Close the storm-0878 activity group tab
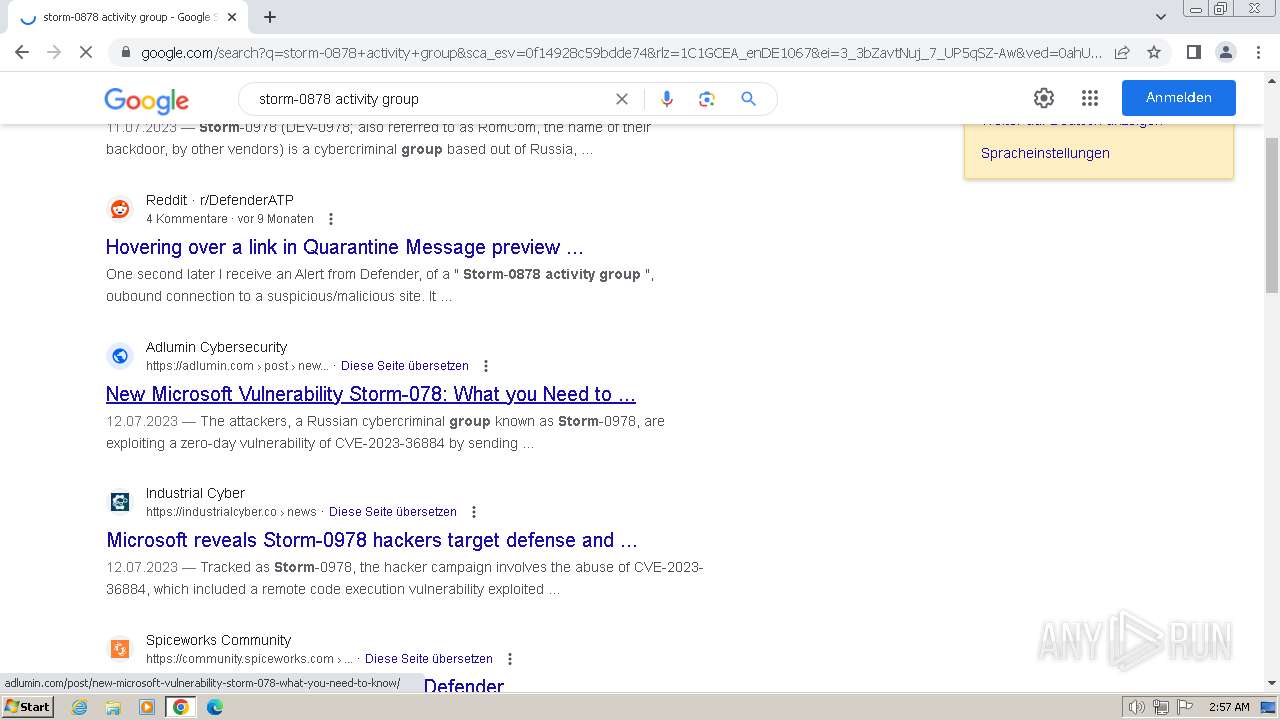Screen dimensions: 1280x720 [232, 17]
